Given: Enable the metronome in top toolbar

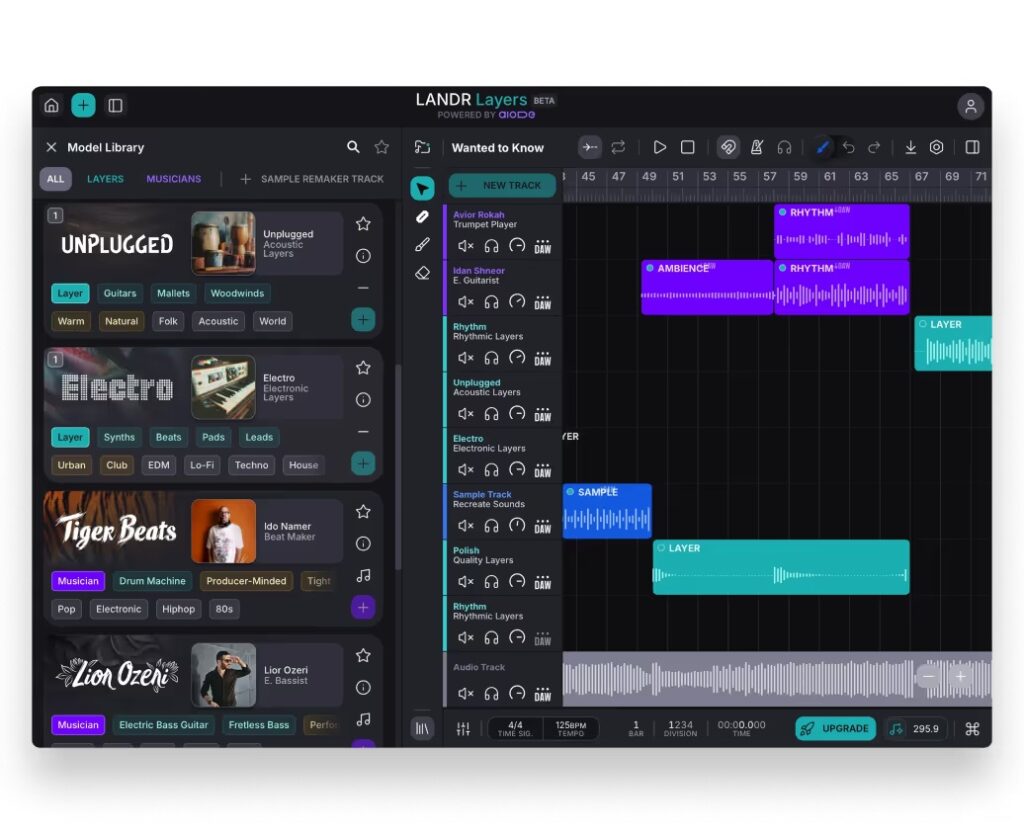Looking at the screenshot, I should (x=757, y=147).
